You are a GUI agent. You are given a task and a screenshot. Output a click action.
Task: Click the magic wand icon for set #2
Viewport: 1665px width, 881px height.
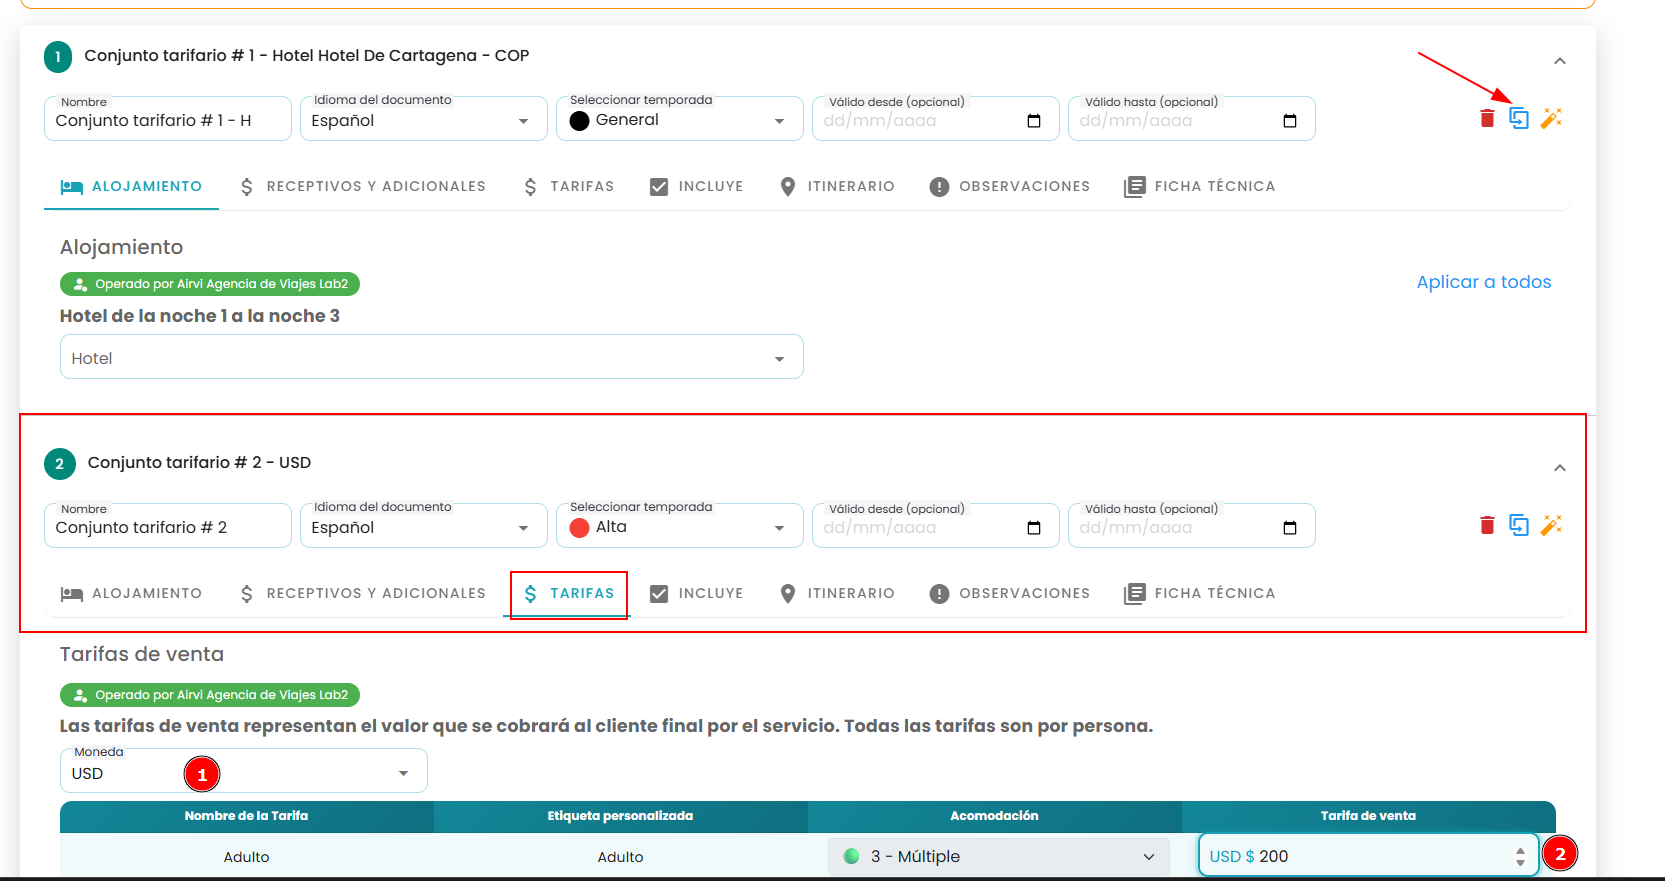(x=1551, y=525)
